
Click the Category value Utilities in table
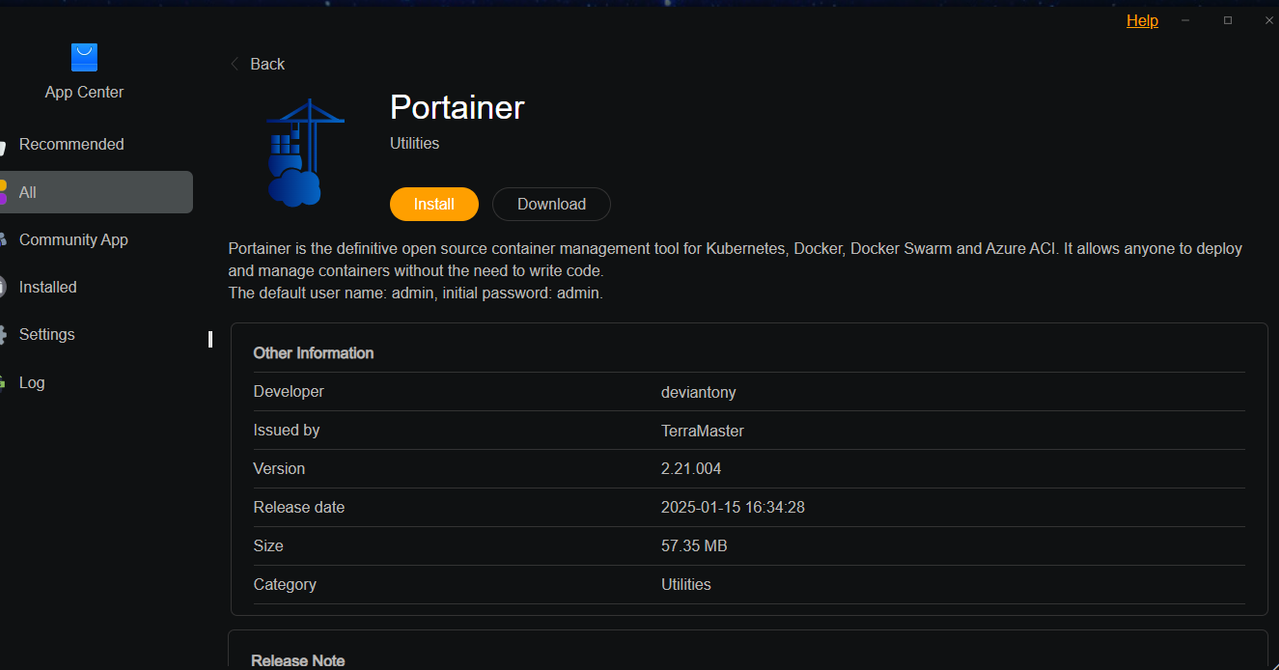pos(686,585)
